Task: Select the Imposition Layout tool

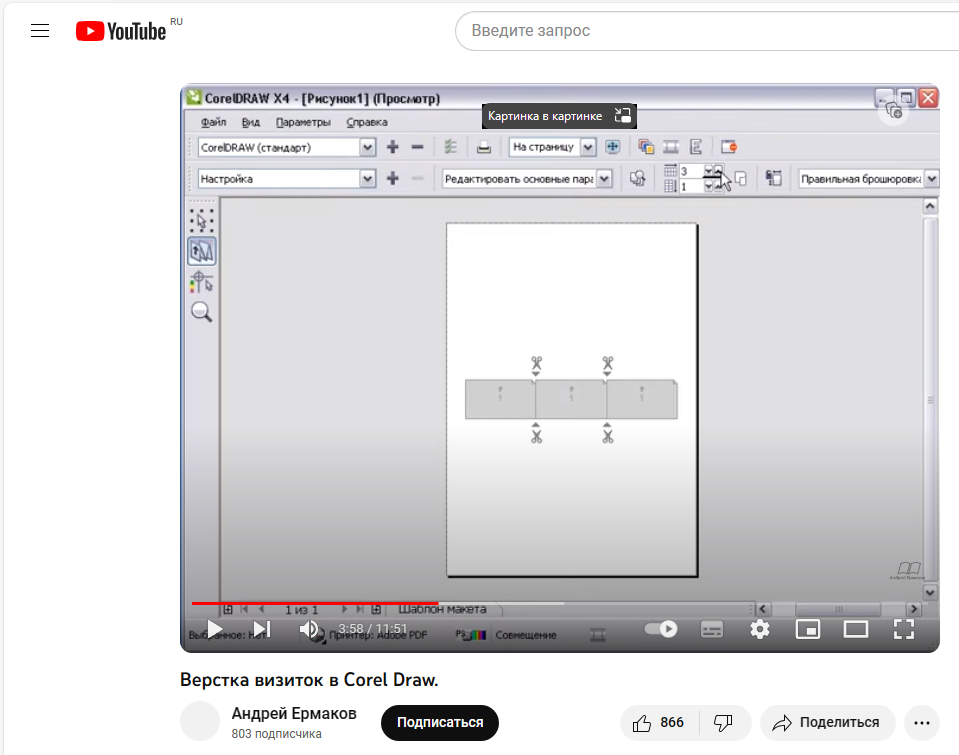Action: pos(201,251)
